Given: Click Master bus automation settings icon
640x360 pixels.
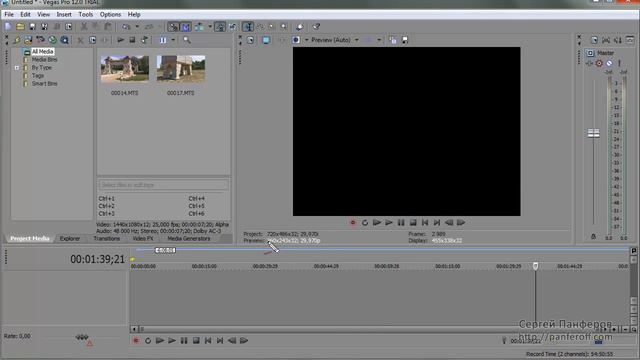Looking at the screenshot, I should coord(599,63).
